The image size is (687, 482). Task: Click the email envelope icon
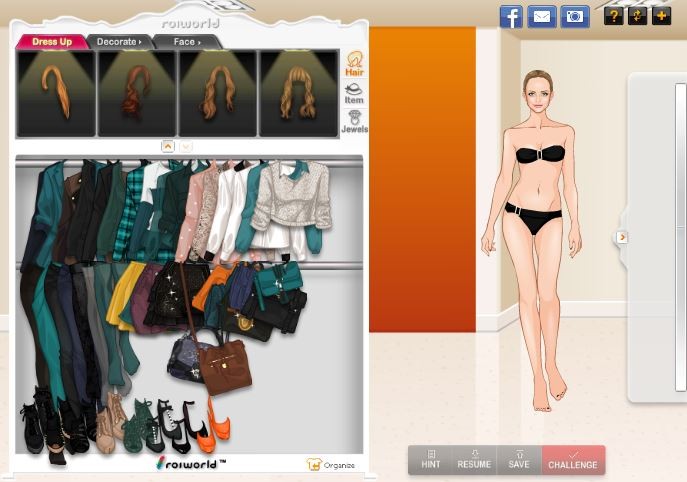tap(542, 17)
